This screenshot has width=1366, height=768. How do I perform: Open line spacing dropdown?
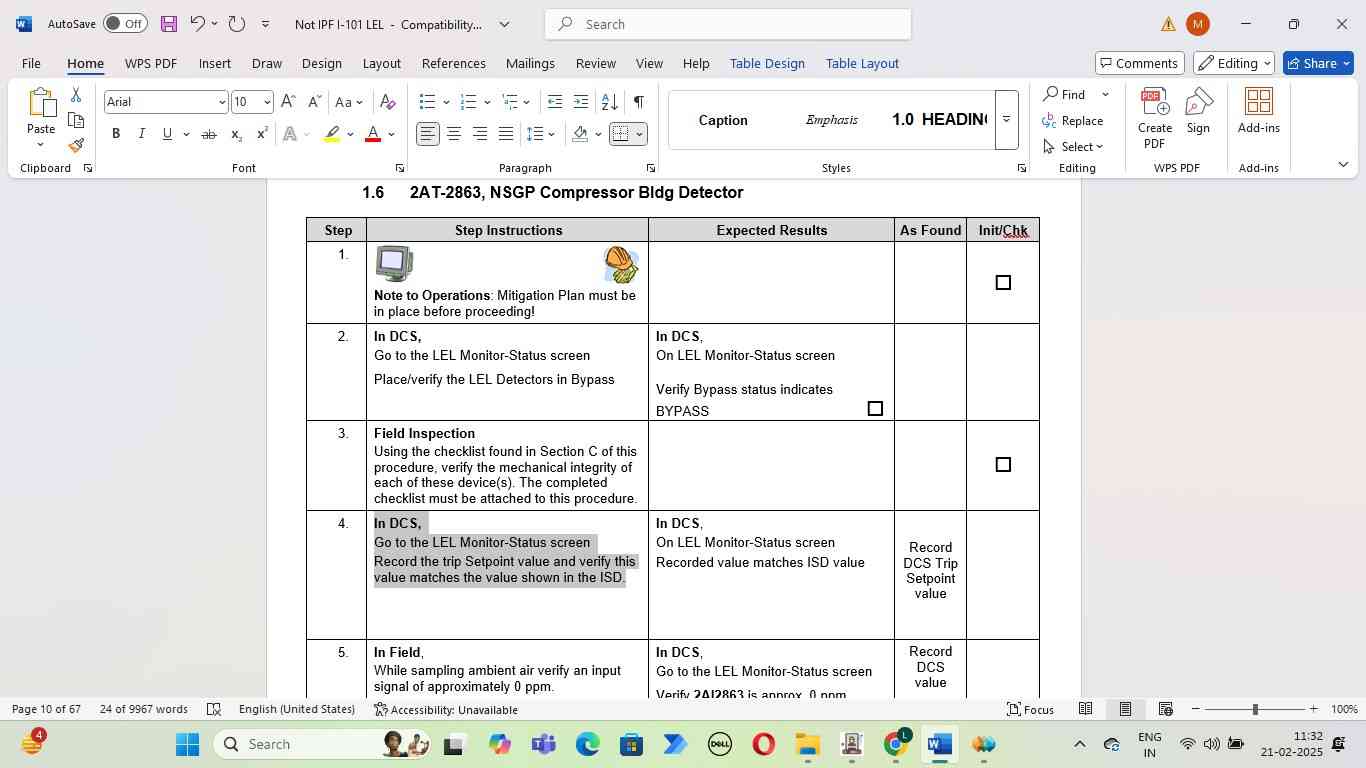tap(540, 134)
